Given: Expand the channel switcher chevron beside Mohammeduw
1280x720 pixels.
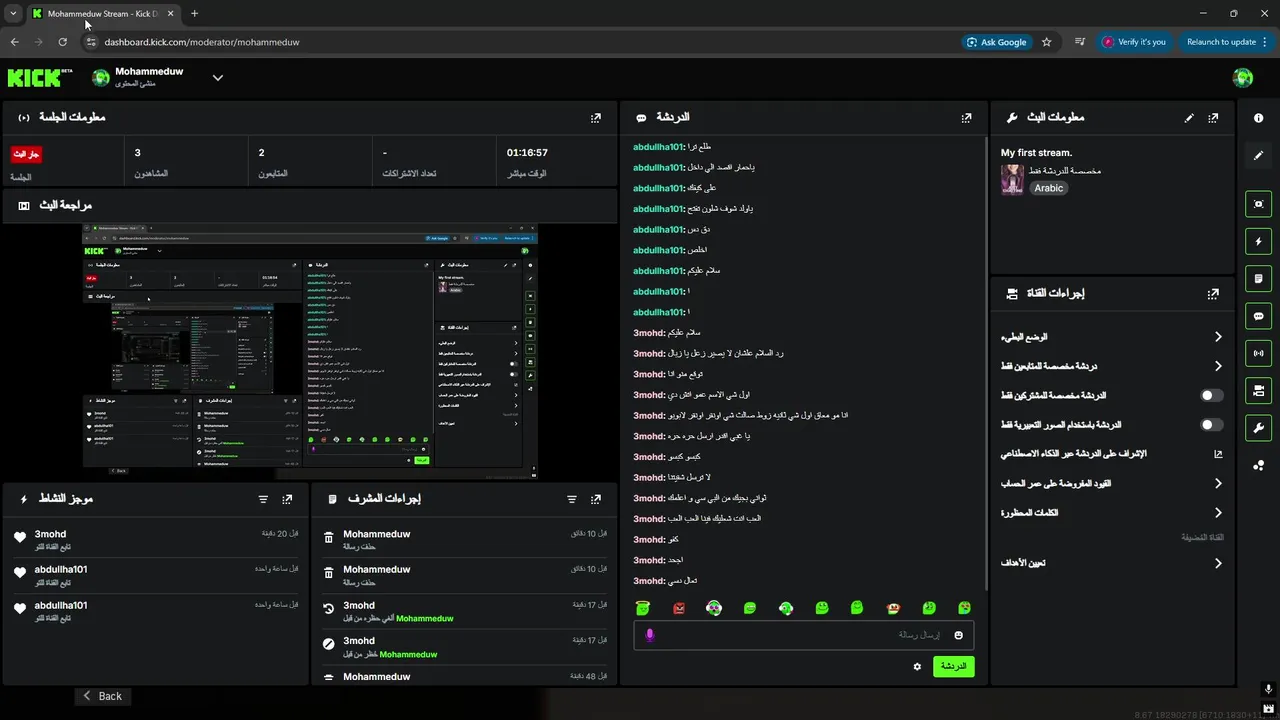Looking at the screenshot, I should pyautogui.click(x=218, y=78).
